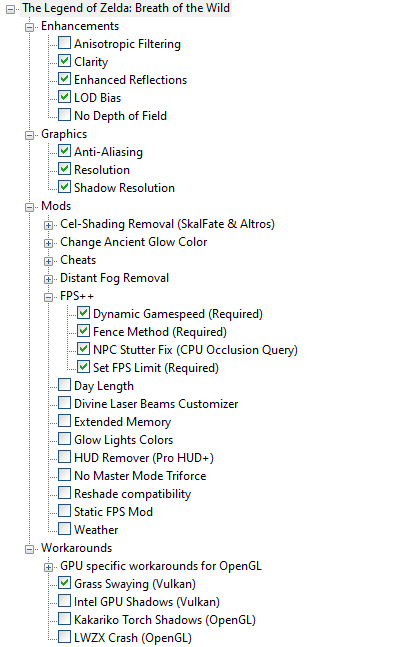Screen dimensions: 400x647
Task: Disable Enhanced Reflections checkbox
Action: coord(64,78)
